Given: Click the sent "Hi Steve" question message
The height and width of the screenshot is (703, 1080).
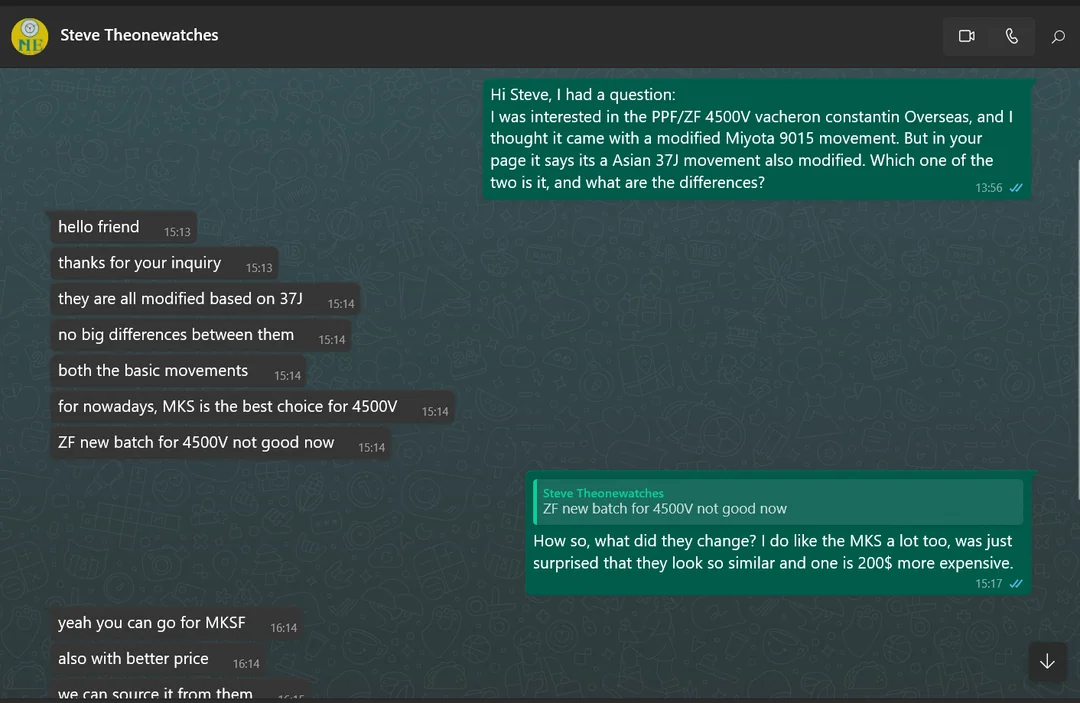Looking at the screenshot, I should 755,138.
